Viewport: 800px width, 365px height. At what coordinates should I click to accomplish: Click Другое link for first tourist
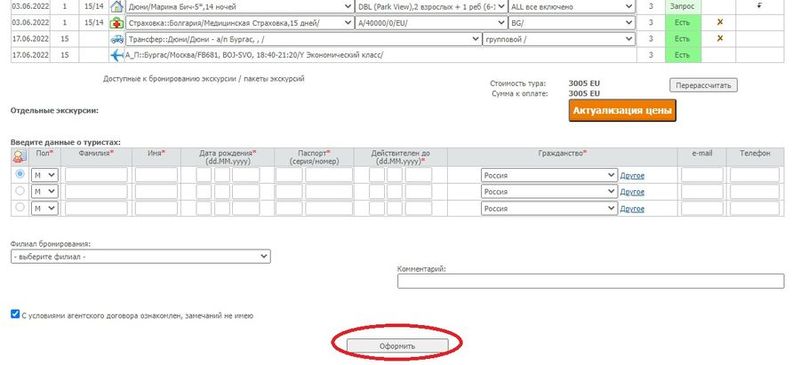pyautogui.click(x=632, y=176)
